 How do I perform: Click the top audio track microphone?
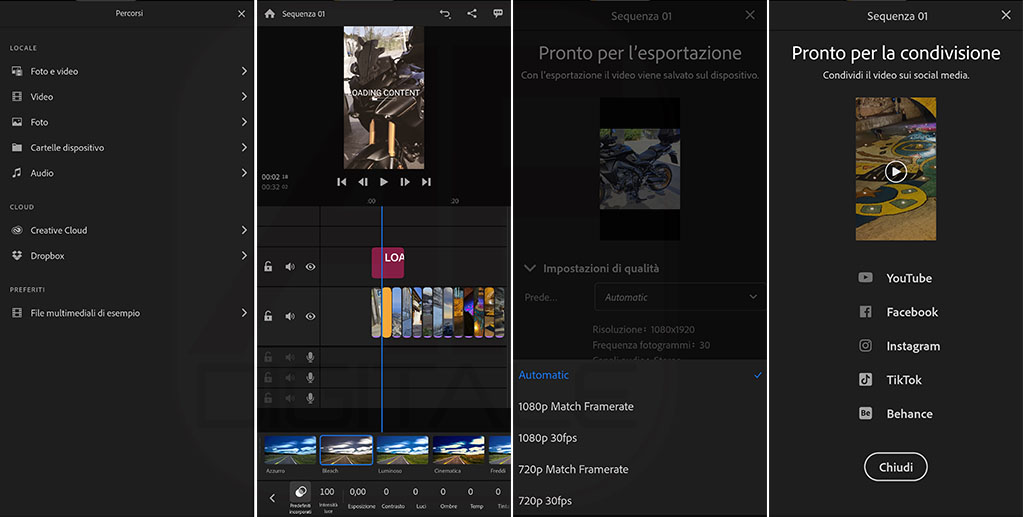[310, 357]
